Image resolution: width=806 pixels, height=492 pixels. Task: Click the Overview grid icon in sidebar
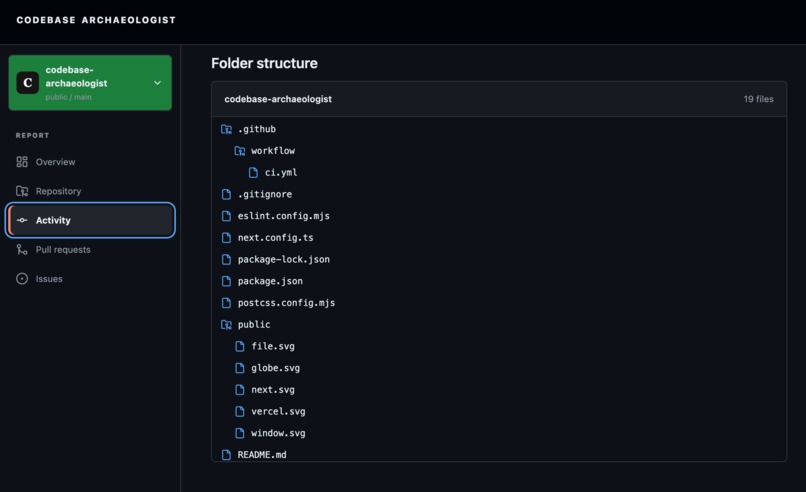tap(22, 162)
